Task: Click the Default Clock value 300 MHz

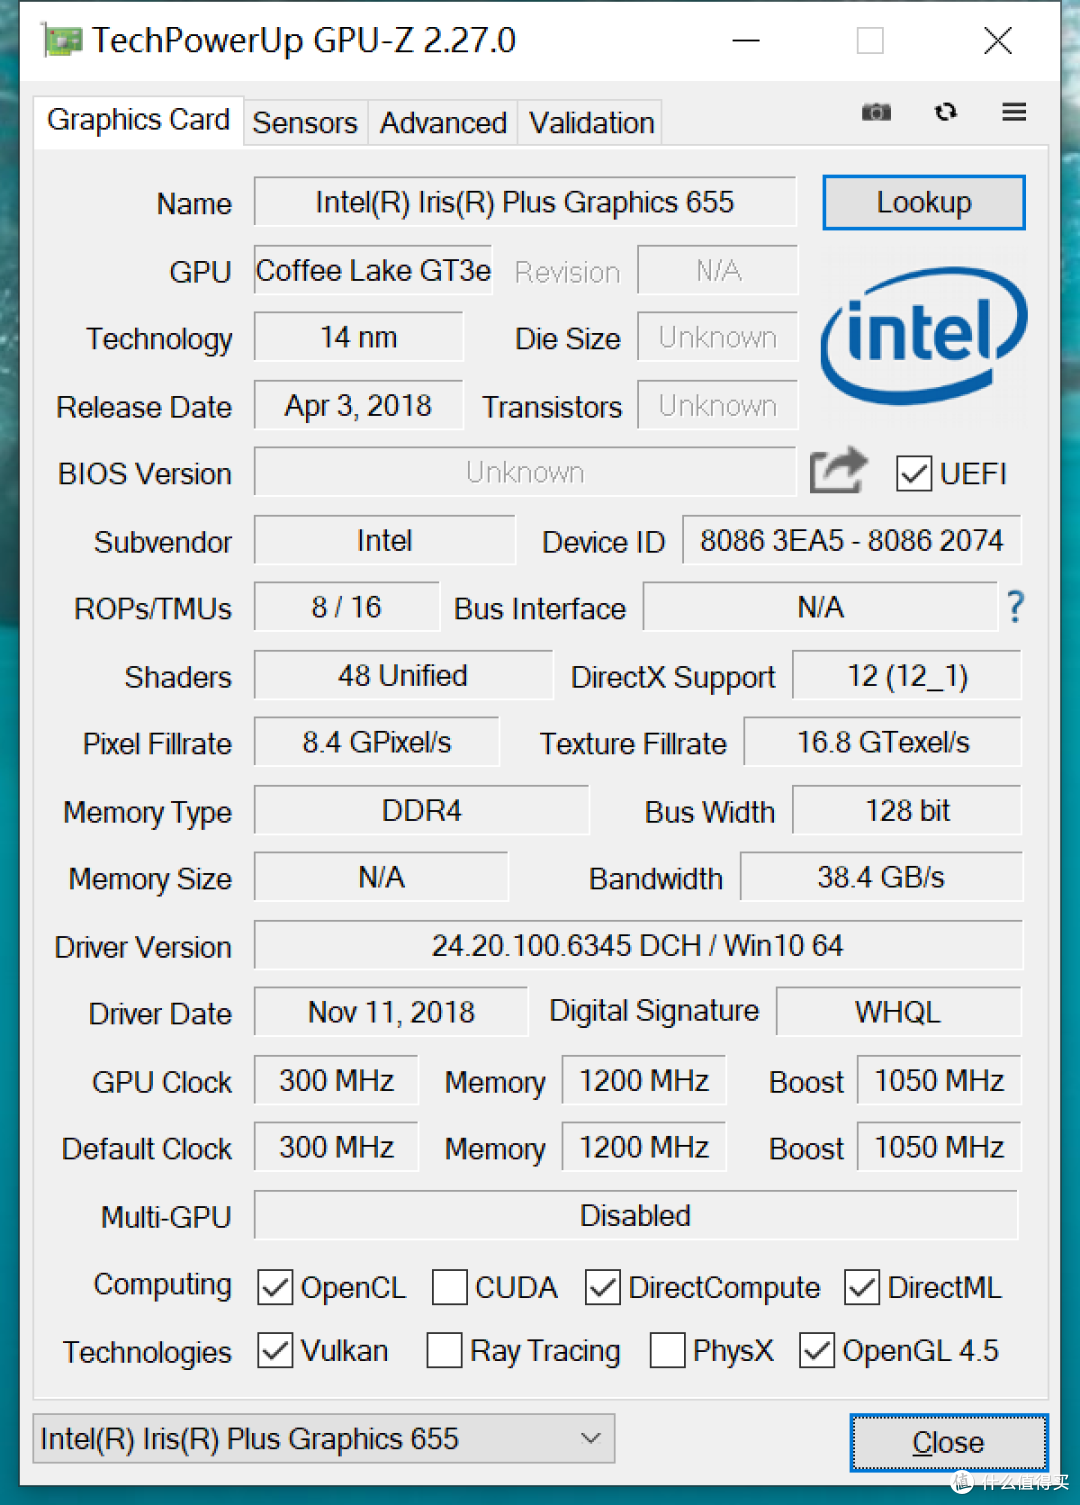Action: coord(336,1147)
